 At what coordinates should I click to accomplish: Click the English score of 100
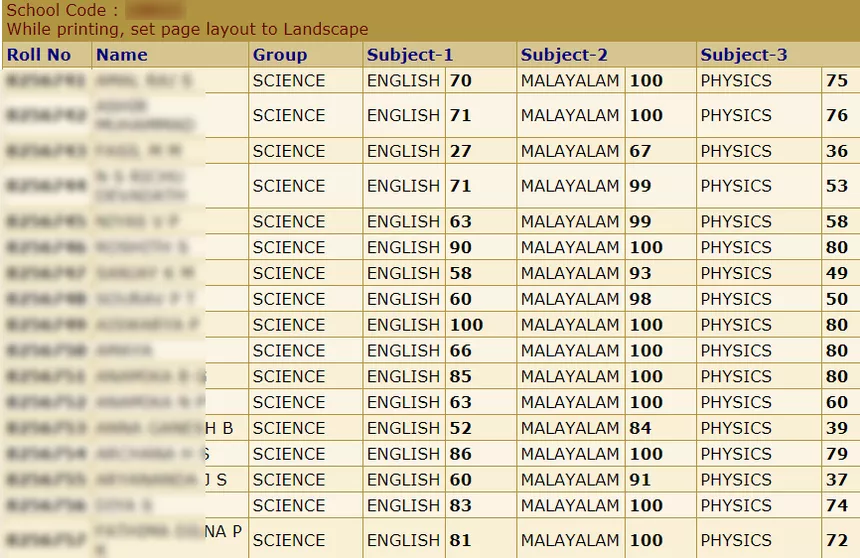click(x=466, y=325)
